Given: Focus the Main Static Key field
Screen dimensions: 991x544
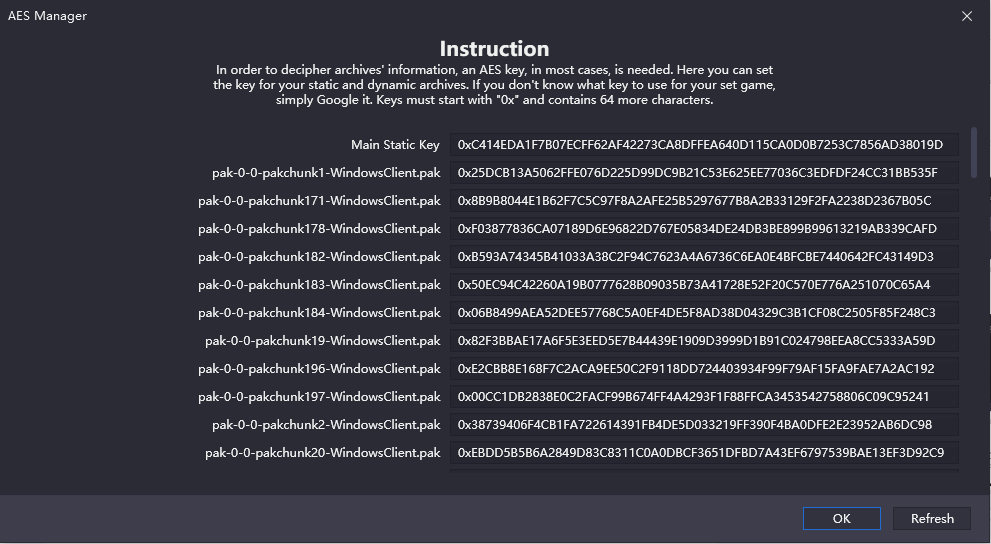Looking at the screenshot, I should (x=704, y=145).
